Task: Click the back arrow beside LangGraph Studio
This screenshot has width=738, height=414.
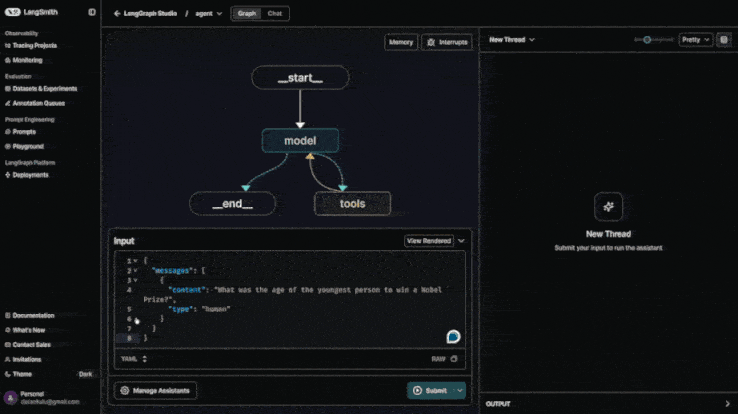Action: pyautogui.click(x=117, y=14)
